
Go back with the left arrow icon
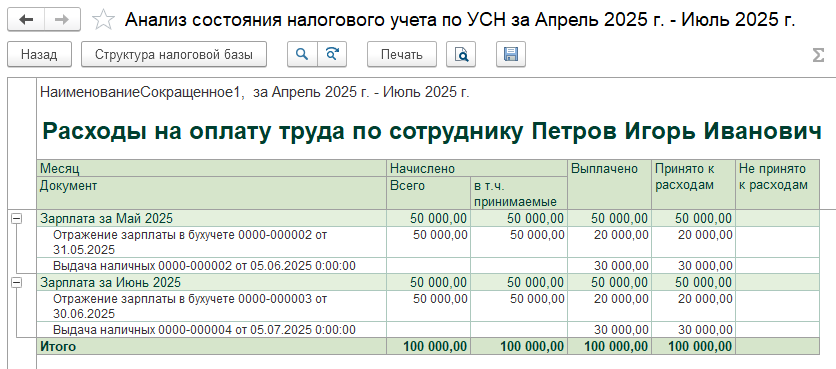tap(26, 20)
